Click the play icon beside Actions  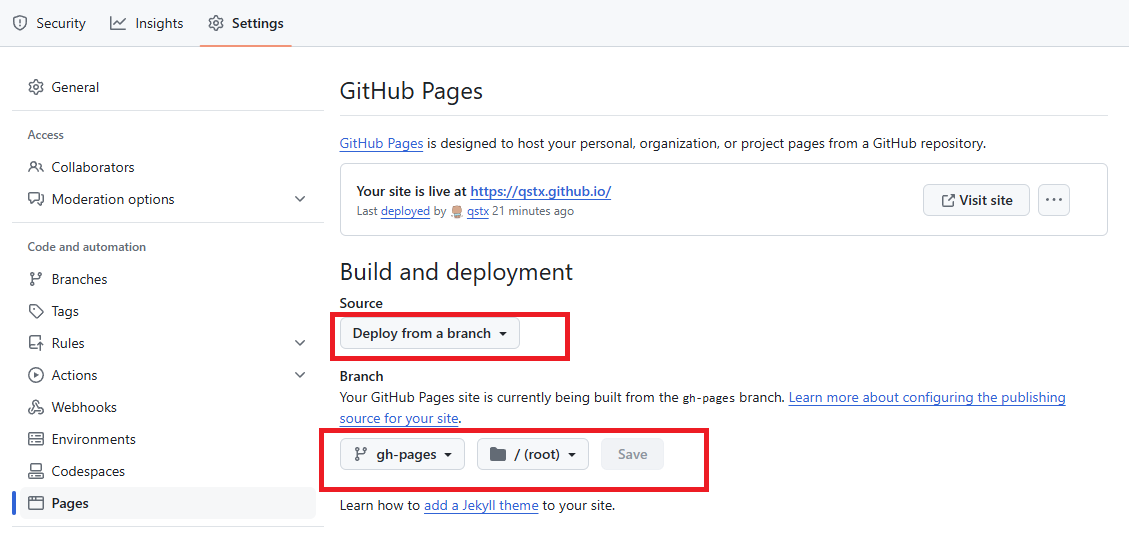click(35, 375)
